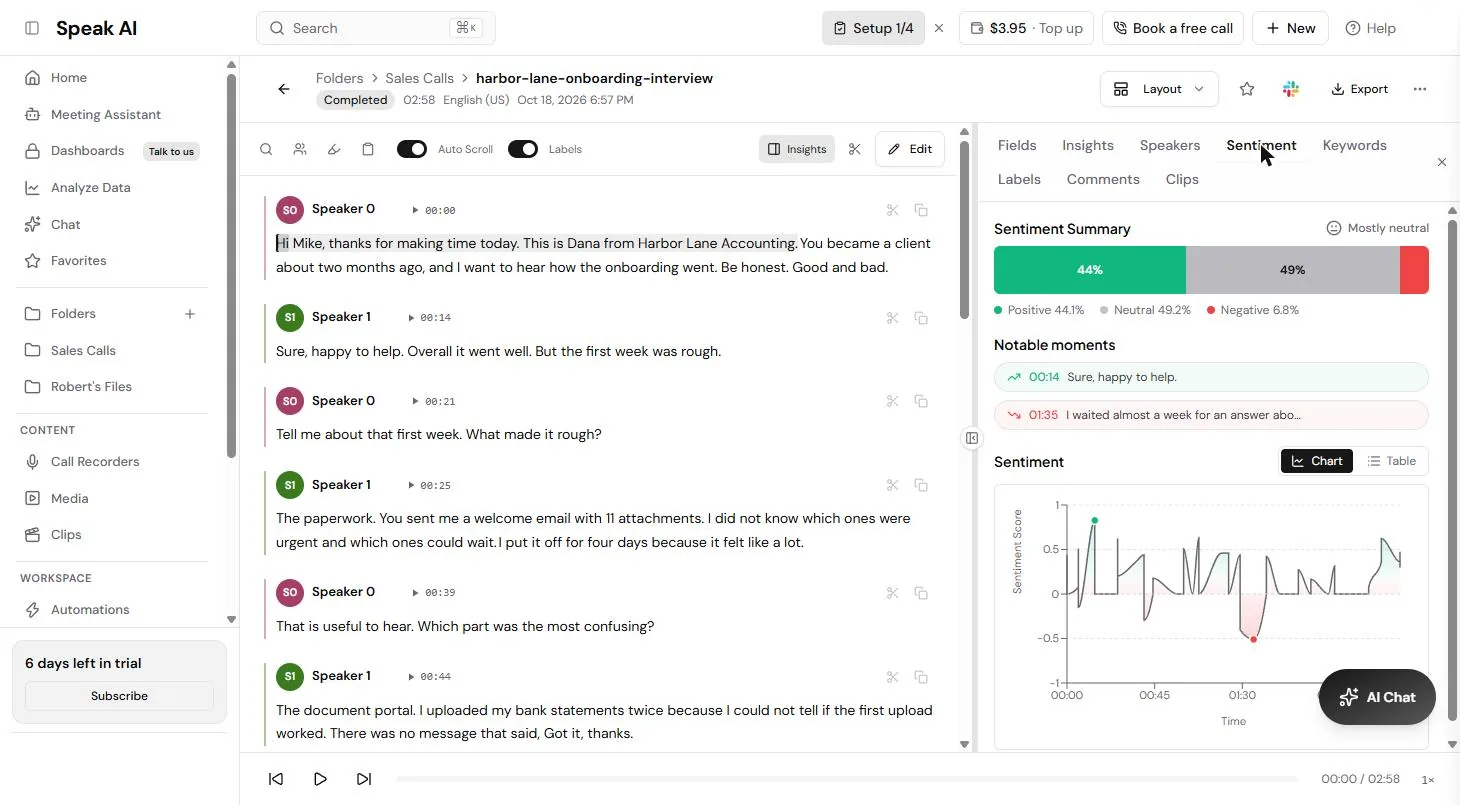Toggle the sidebar collapse icon
The height and width of the screenshot is (805, 1460).
32,28
